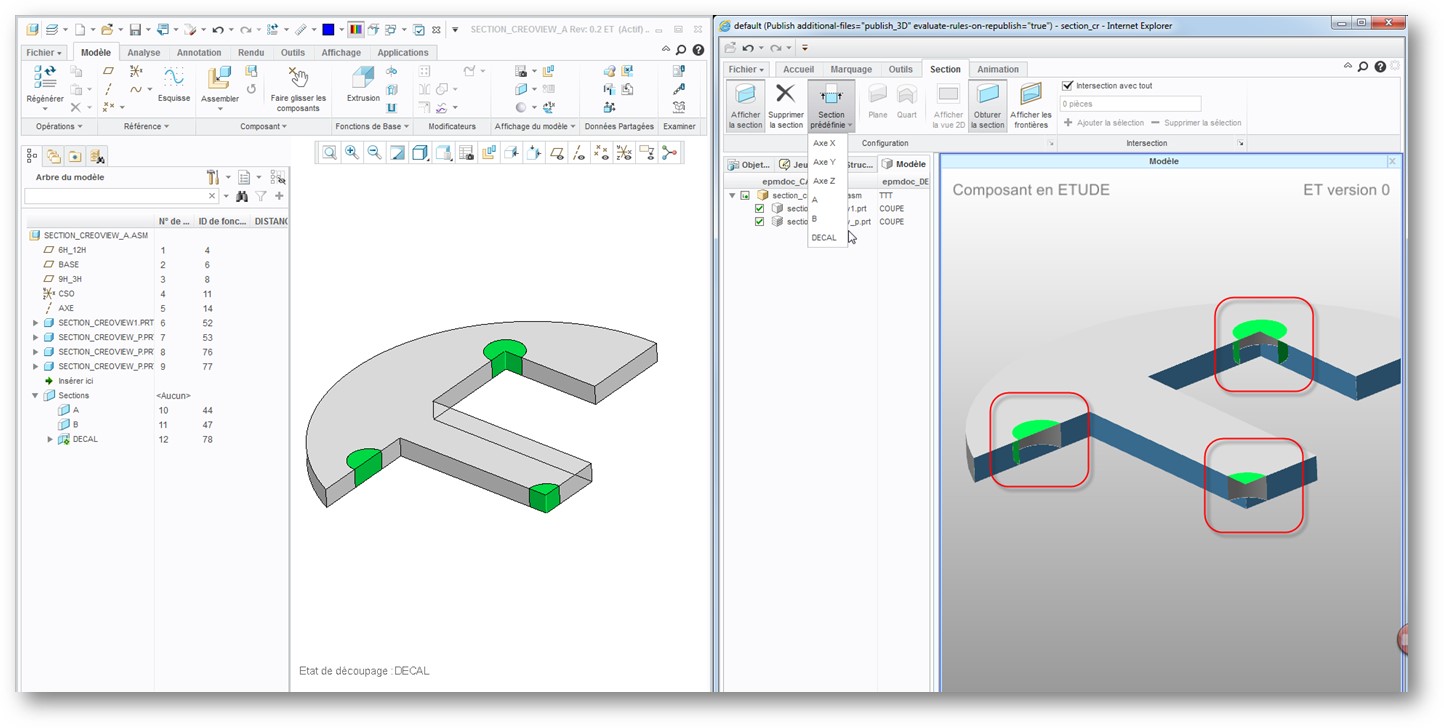The height and width of the screenshot is (728, 1444).
Task: Uncheck the first COUPE part checkbox
Action: [759, 209]
